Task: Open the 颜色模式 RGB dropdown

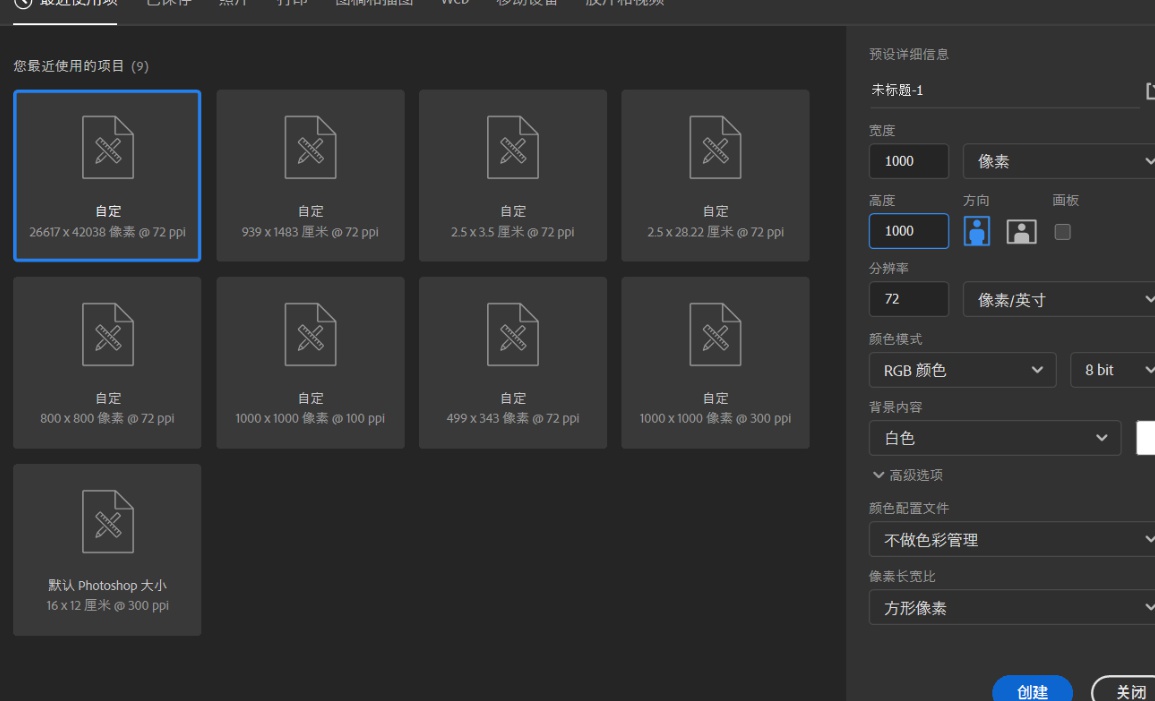Action: (962, 370)
